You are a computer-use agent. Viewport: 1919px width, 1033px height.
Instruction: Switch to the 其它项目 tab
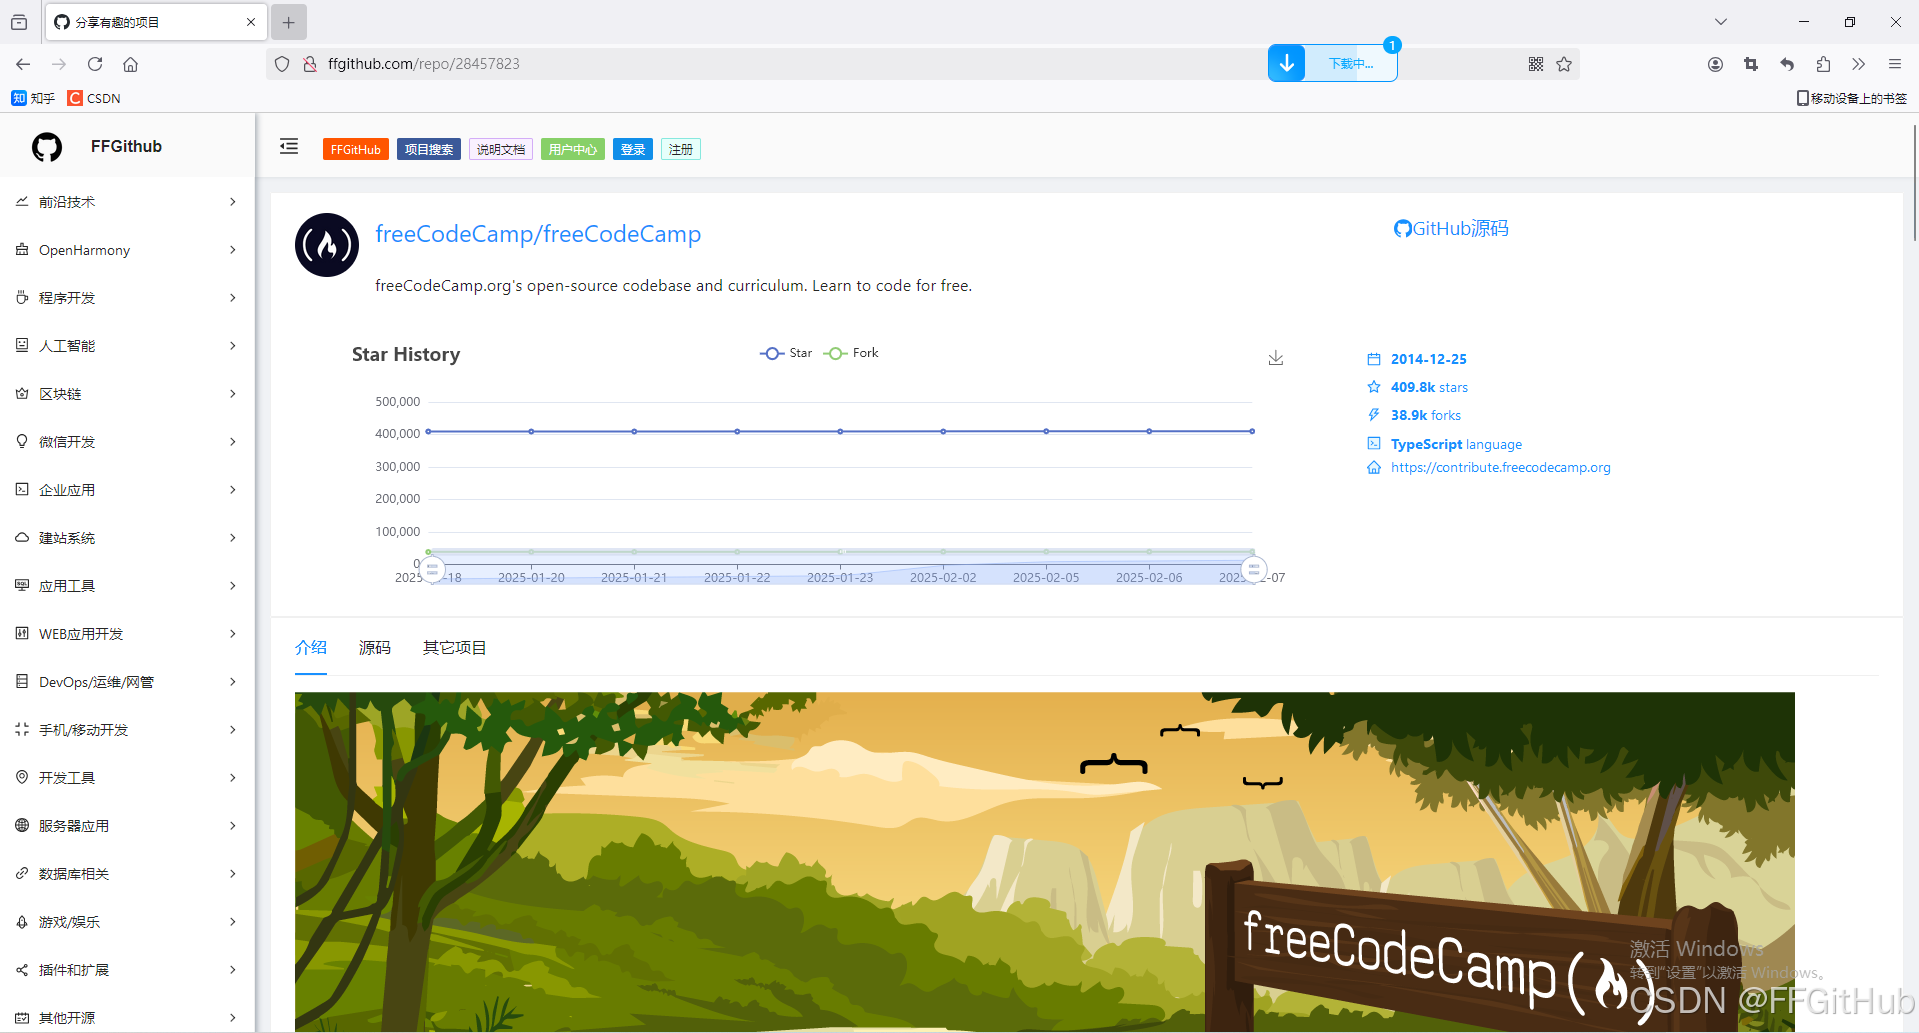pyautogui.click(x=455, y=648)
